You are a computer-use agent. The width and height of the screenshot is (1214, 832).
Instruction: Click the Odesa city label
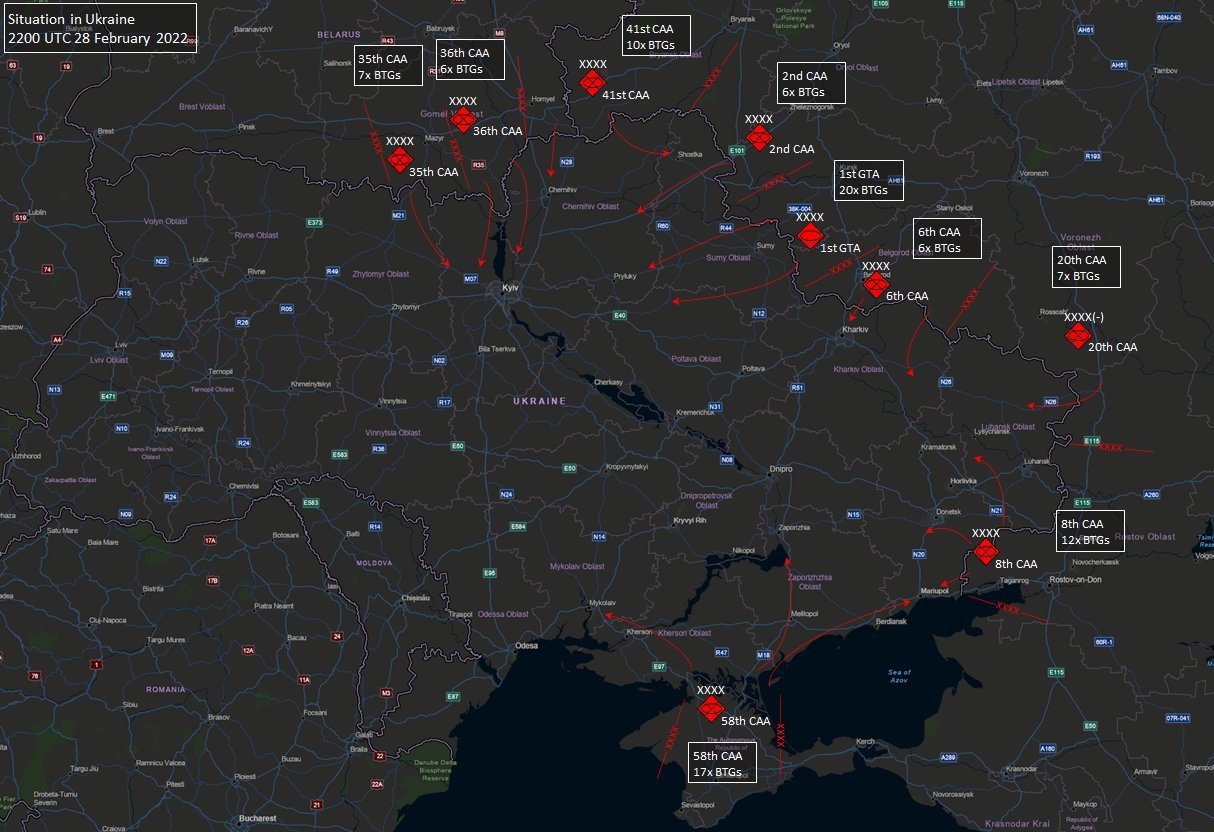pos(526,646)
